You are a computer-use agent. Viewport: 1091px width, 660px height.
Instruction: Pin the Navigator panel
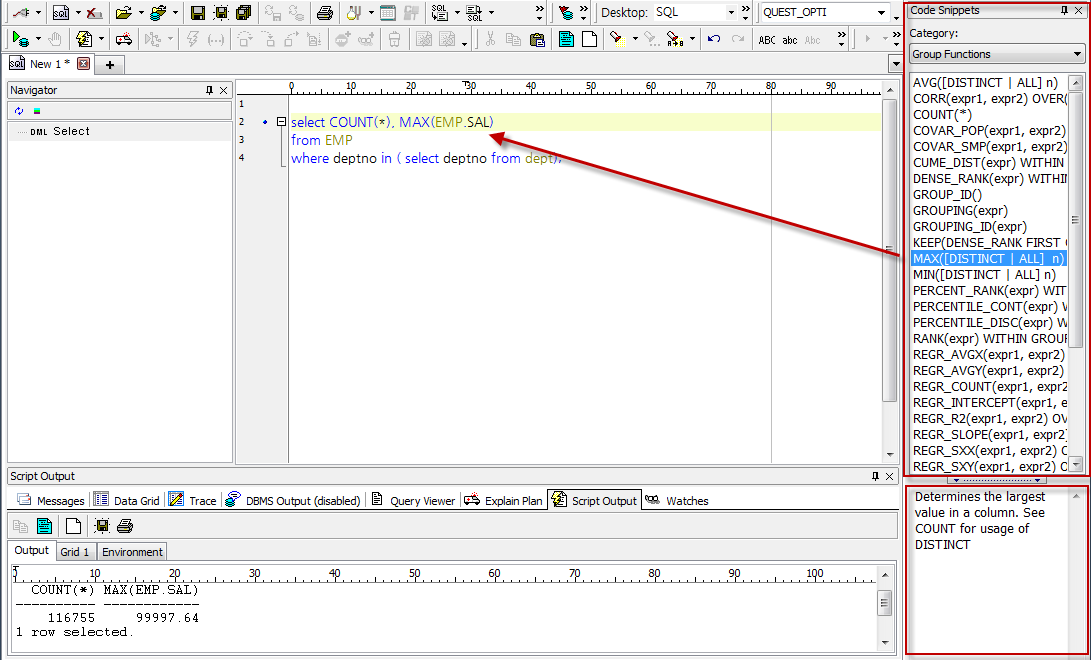pyautogui.click(x=208, y=90)
